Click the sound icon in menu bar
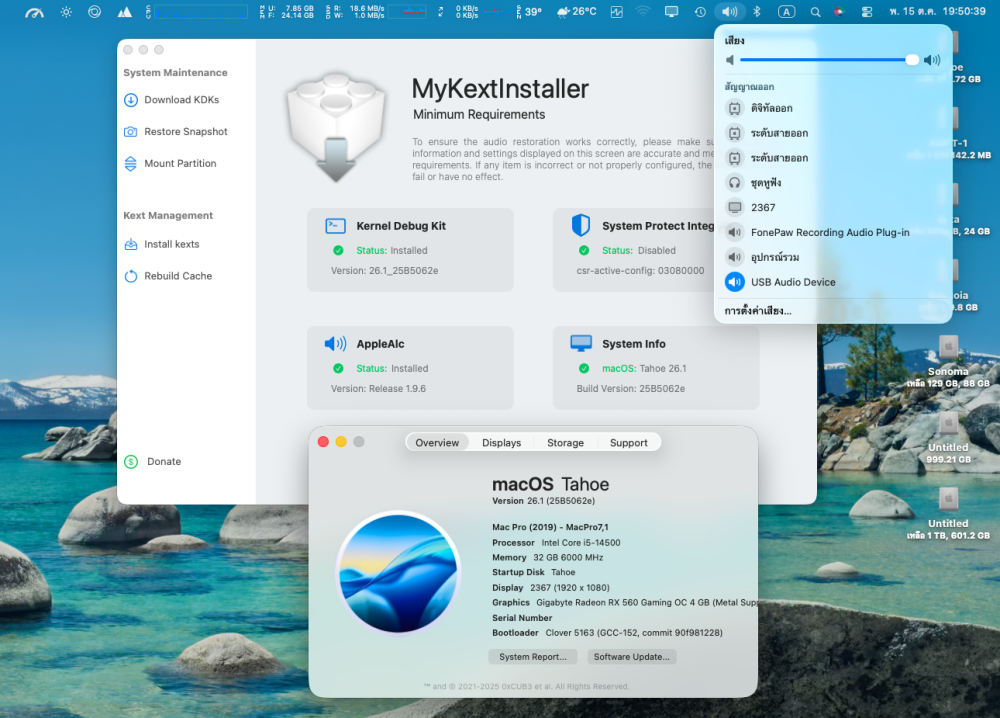 point(730,11)
